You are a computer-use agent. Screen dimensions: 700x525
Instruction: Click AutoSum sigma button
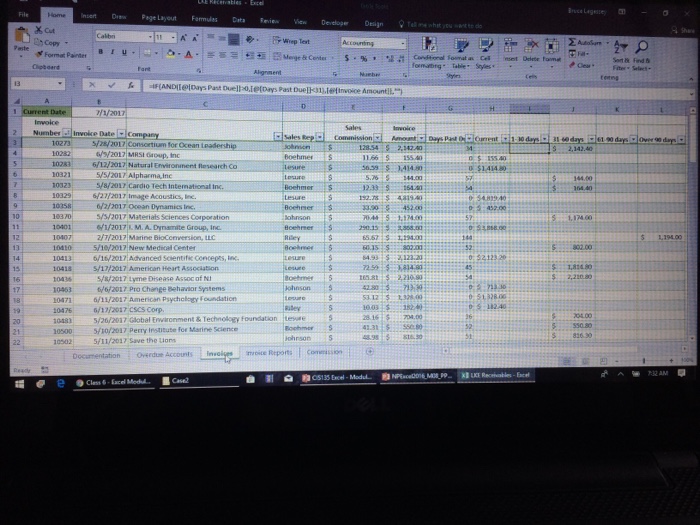(x=585, y=42)
